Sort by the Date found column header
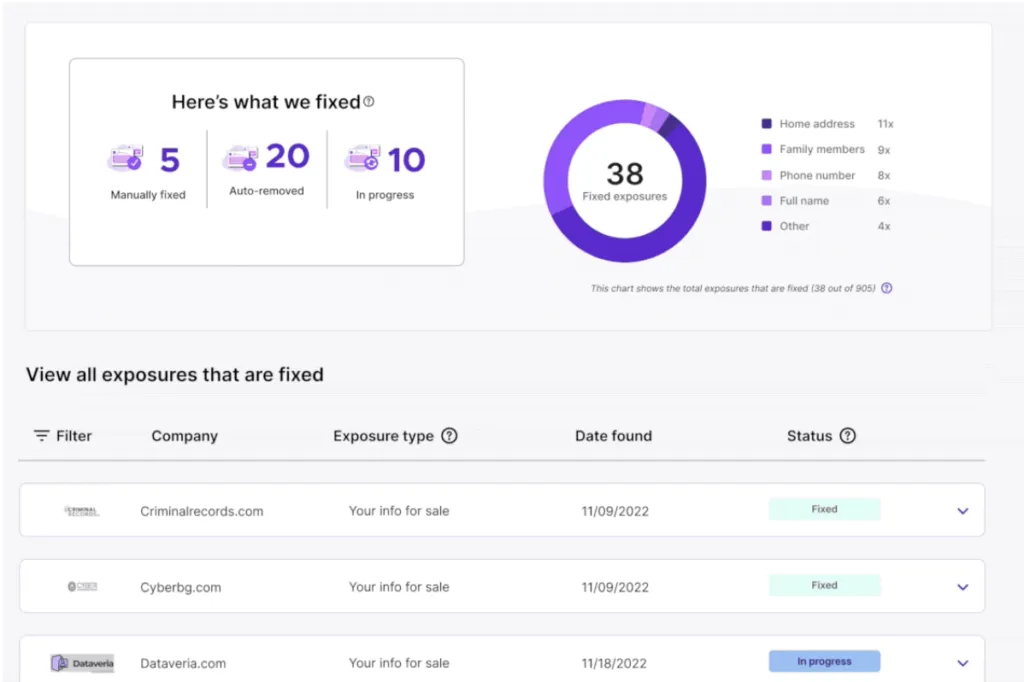1024x682 pixels. (613, 436)
